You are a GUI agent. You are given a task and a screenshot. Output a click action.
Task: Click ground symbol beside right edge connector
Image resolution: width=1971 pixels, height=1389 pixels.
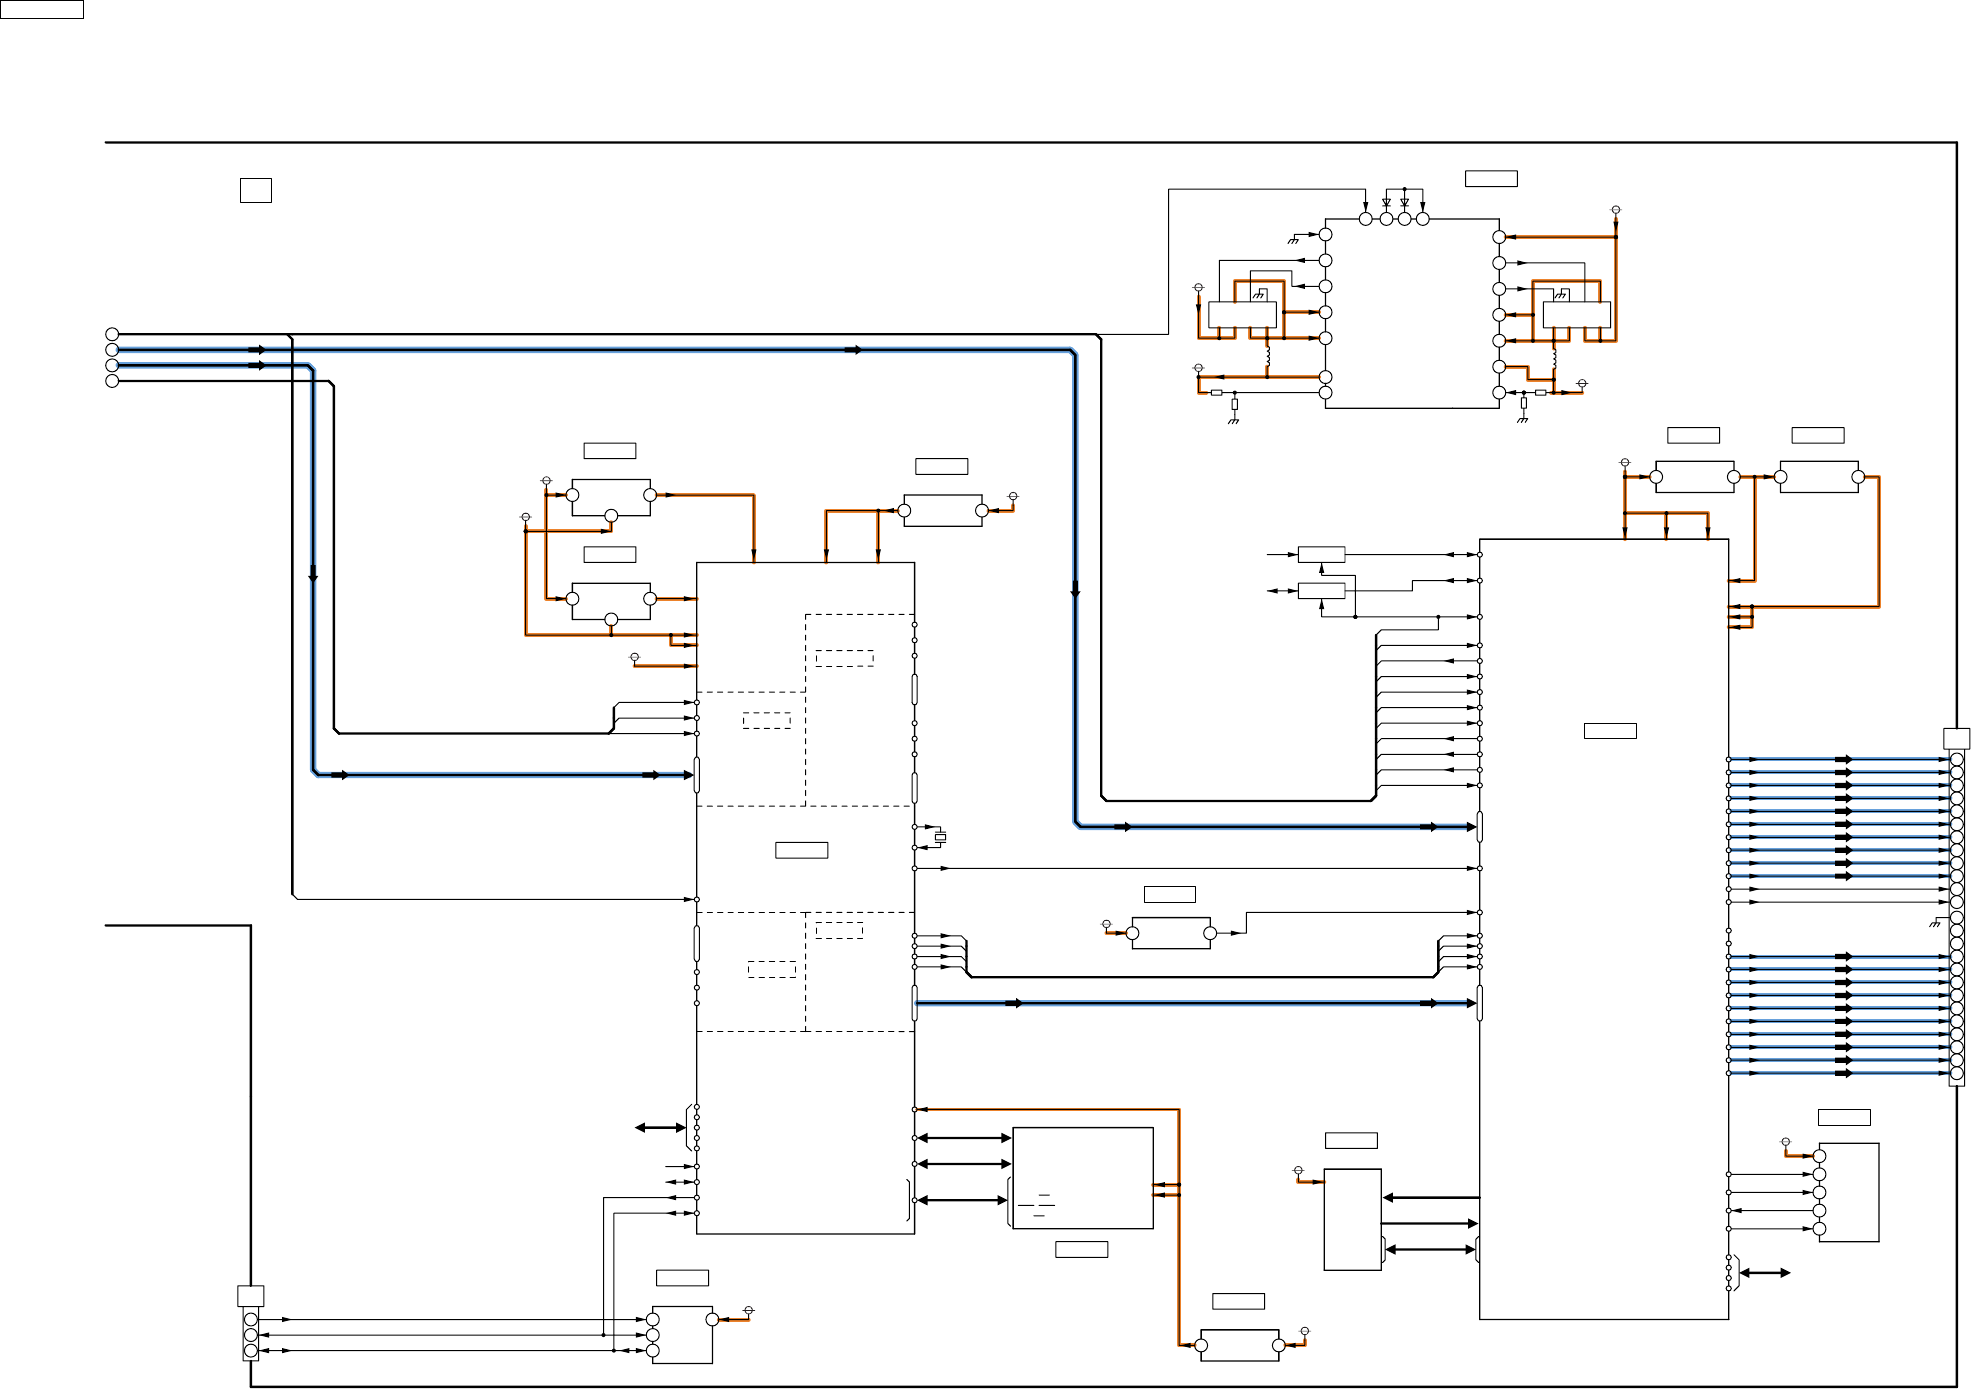pyautogui.click(x=1935, y=923)
